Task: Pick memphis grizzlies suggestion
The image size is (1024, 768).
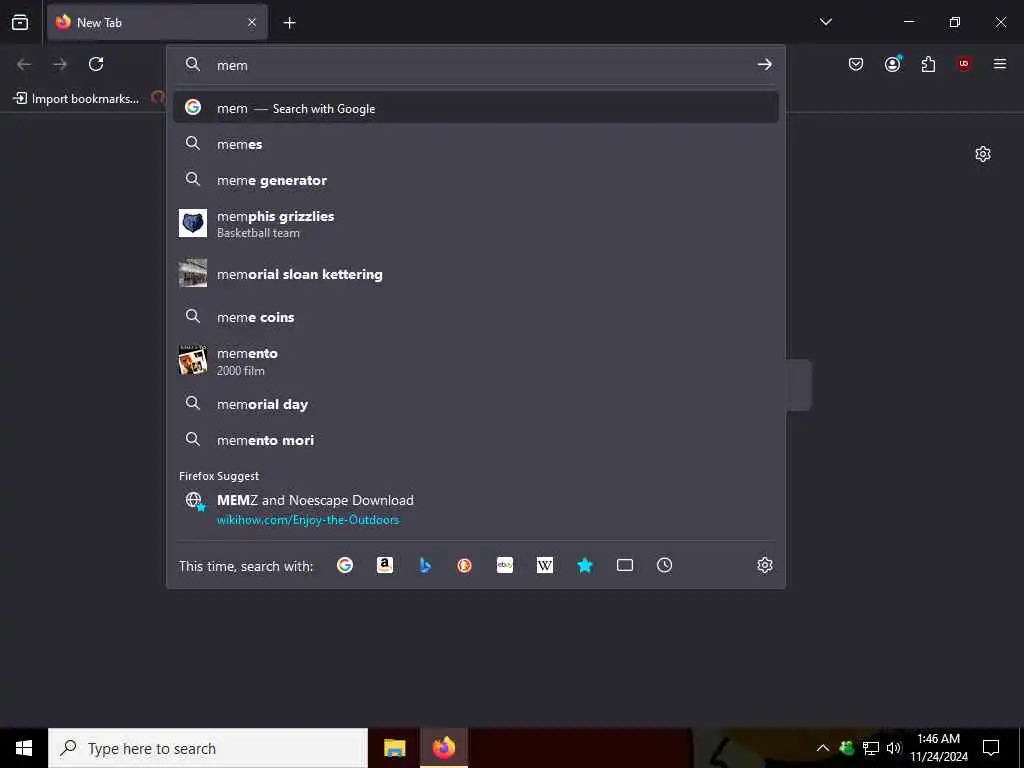Action: 475,224
